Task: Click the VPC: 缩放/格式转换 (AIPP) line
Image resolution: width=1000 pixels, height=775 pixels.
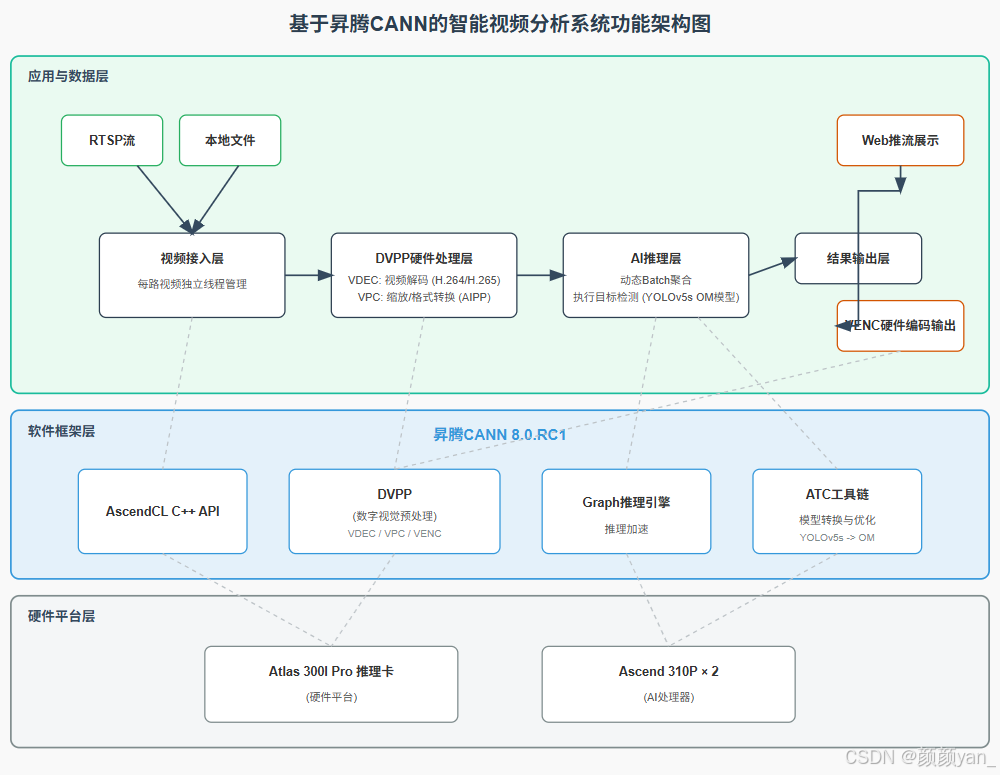Action: coord(424,297)
